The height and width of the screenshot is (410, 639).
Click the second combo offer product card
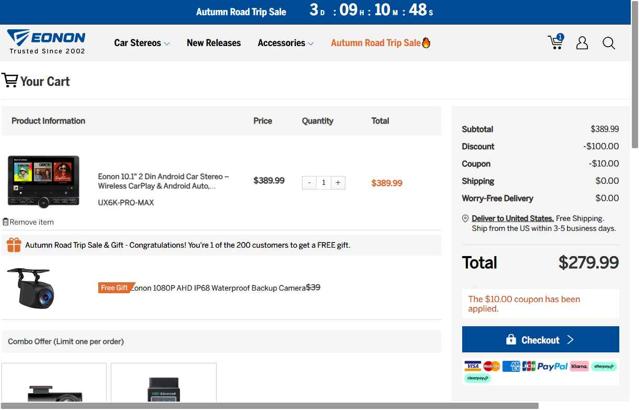[x=164, y=383]
